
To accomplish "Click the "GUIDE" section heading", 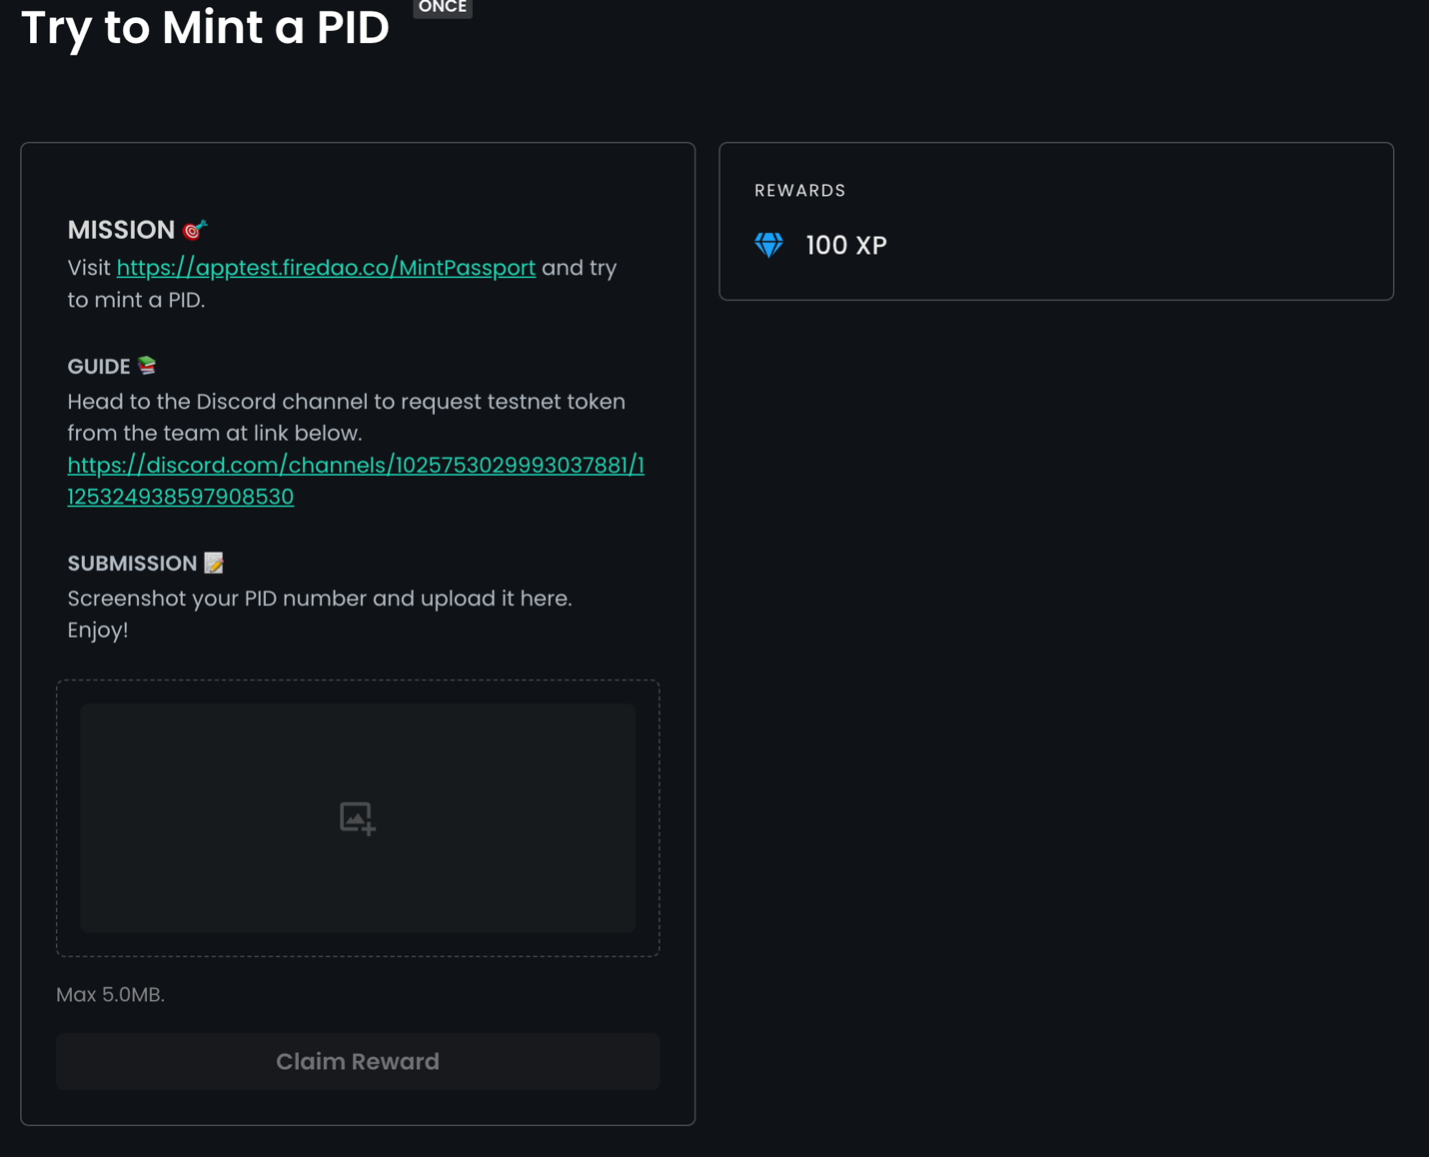I will [x=99, y=367].
